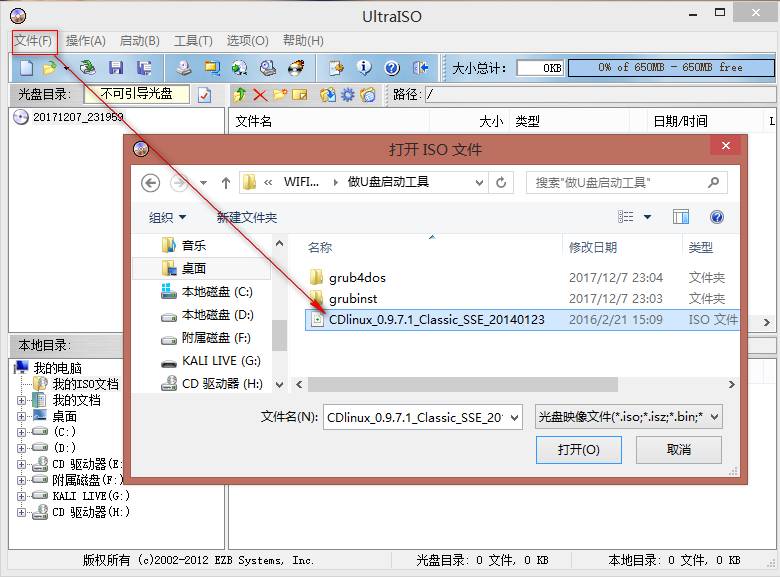This screenshot has height=577, width=780.
Task: Click the 路径 path field
Action: [599, 95]
